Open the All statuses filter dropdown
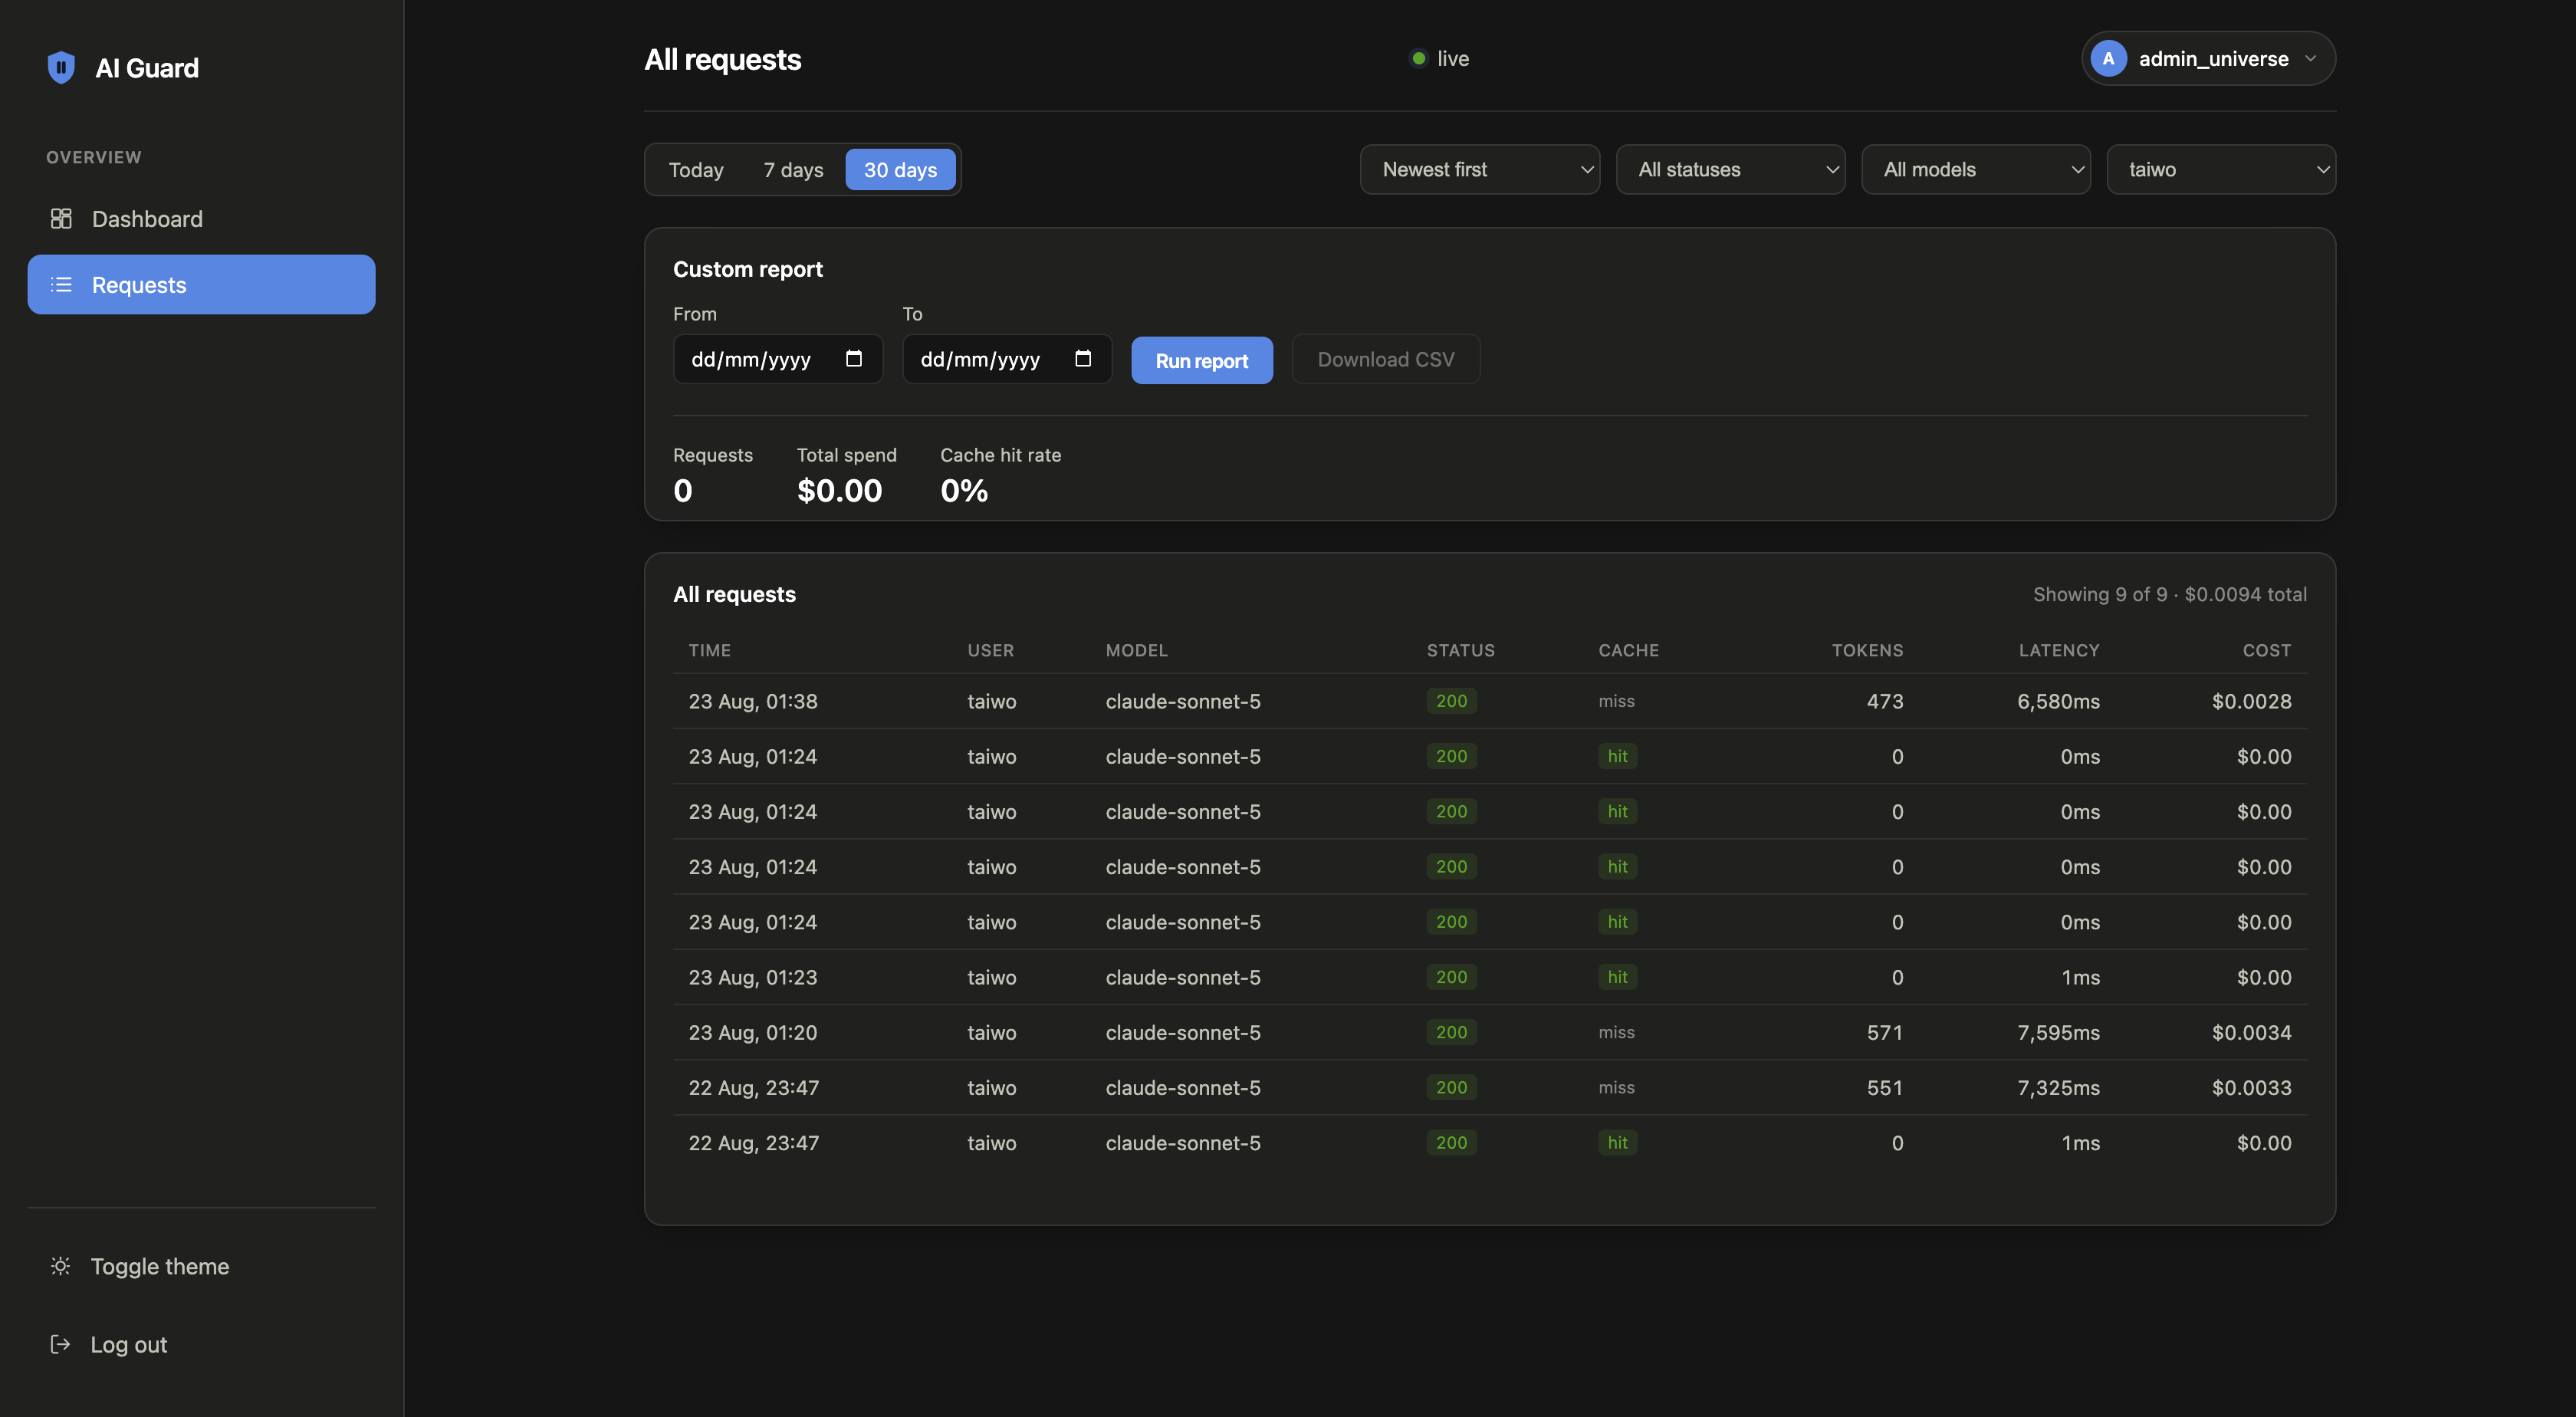 (x=1731, y=170)
